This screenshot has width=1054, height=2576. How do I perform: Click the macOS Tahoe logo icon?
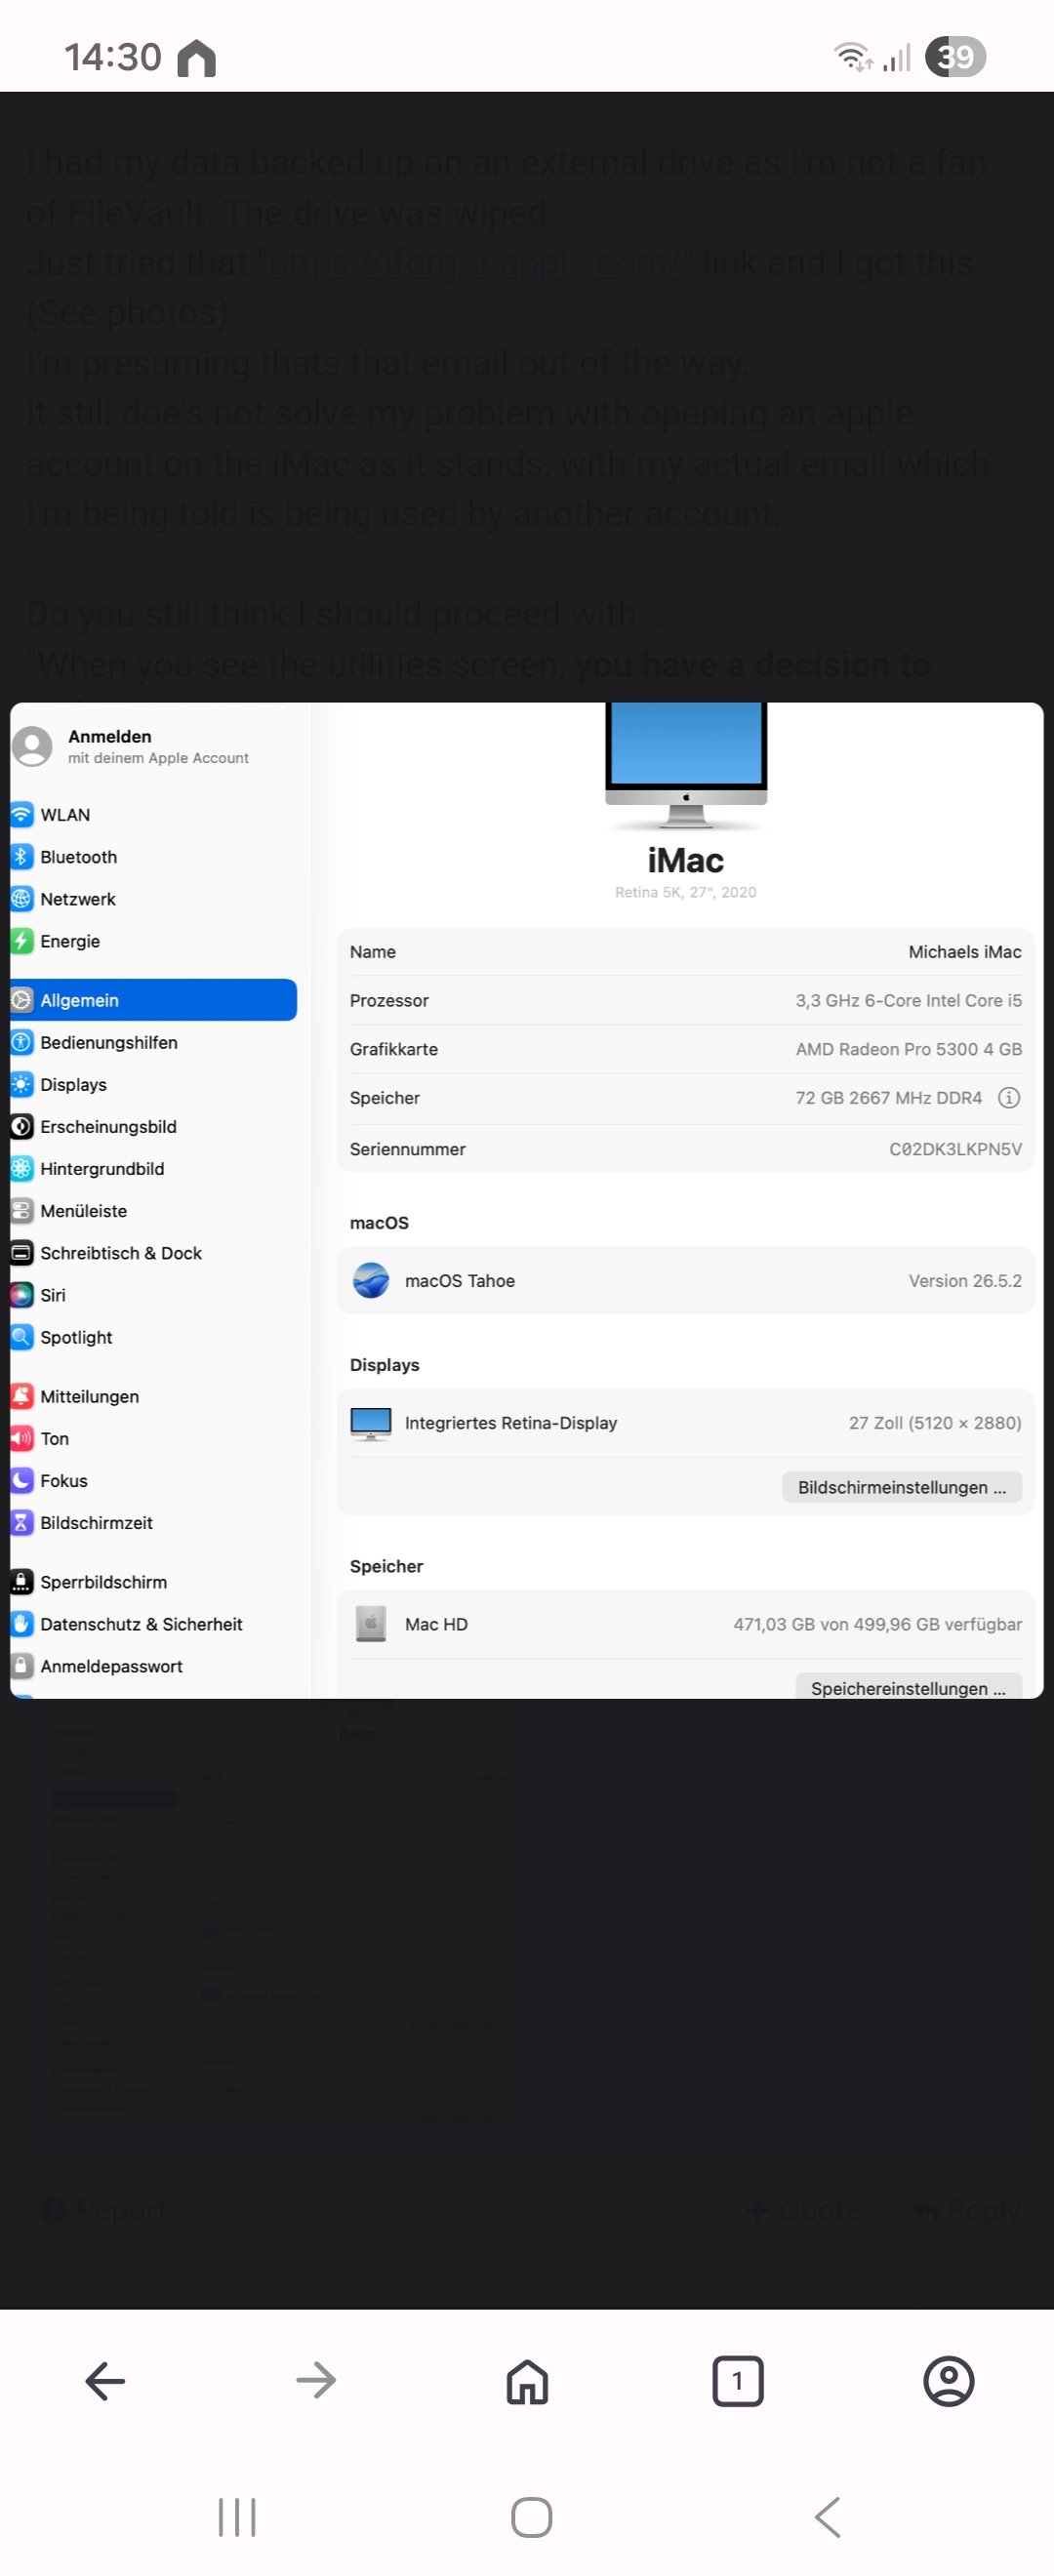[371, 1279]
